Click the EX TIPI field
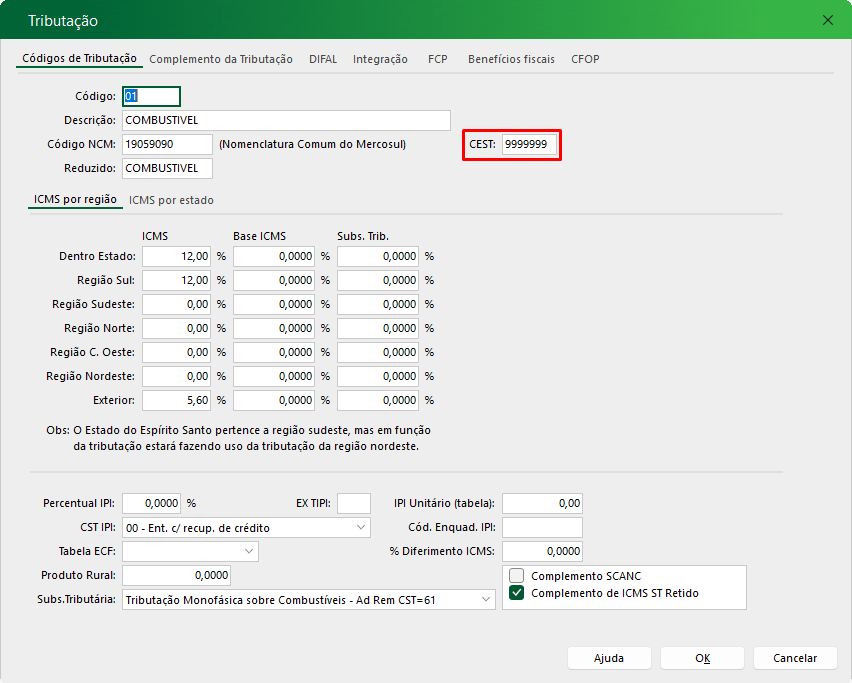852x683 pixels. tap(354, 504)
